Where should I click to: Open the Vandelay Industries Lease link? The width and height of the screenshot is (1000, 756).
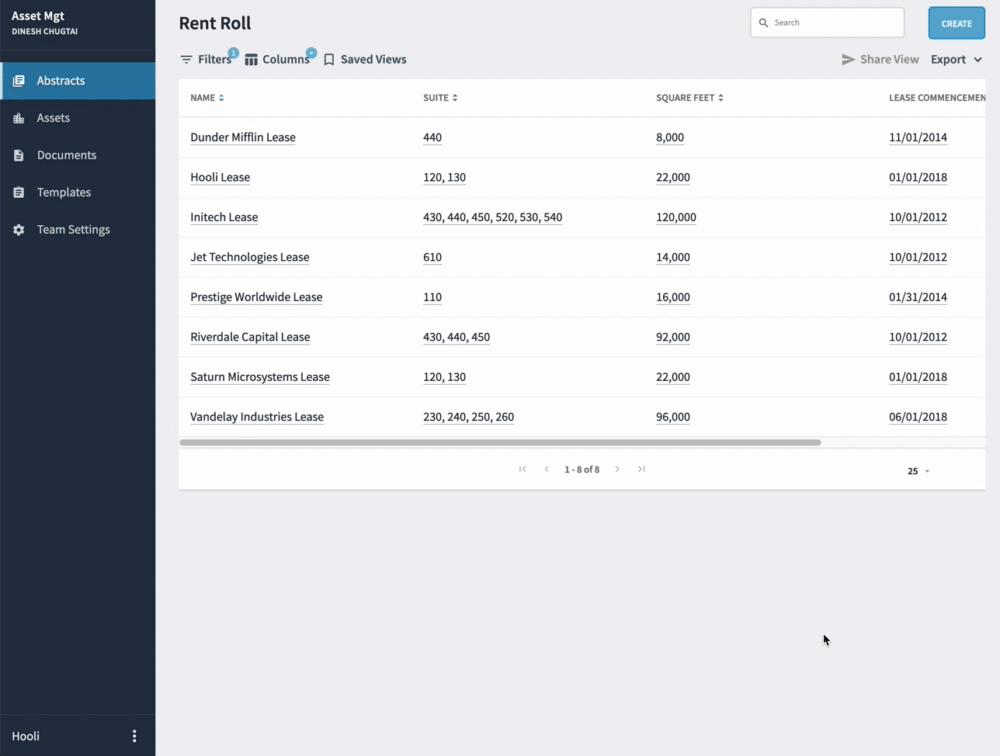(x=257, y=417)
